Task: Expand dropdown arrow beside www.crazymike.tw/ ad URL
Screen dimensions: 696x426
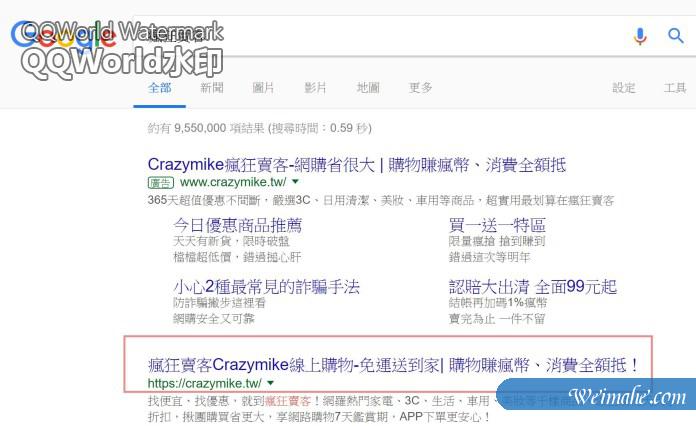Action: (x=296, y=181)
